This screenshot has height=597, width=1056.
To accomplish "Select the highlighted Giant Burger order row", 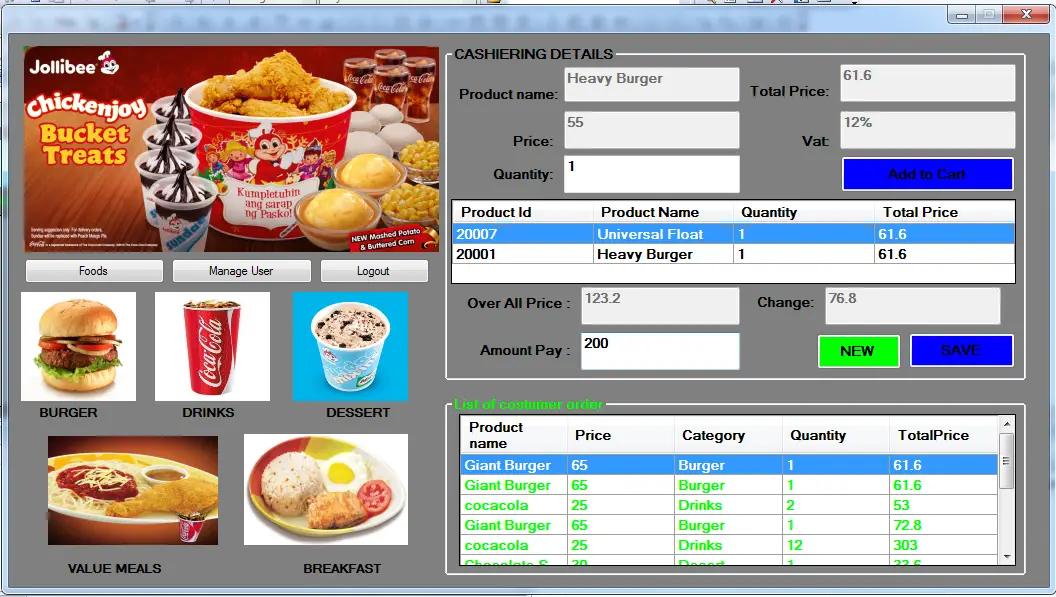I will point(729,465).
